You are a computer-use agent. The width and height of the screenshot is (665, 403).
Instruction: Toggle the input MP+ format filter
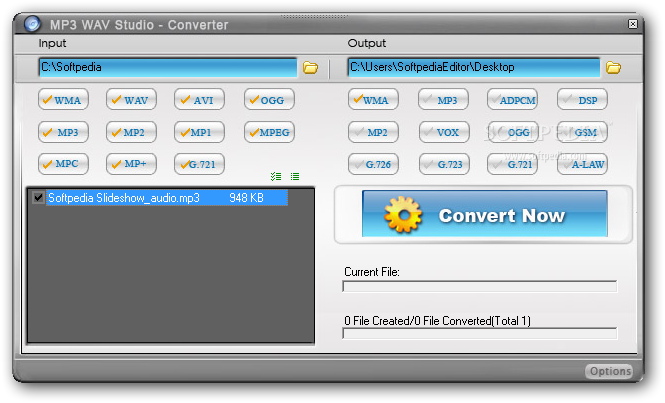pos(131,164)
